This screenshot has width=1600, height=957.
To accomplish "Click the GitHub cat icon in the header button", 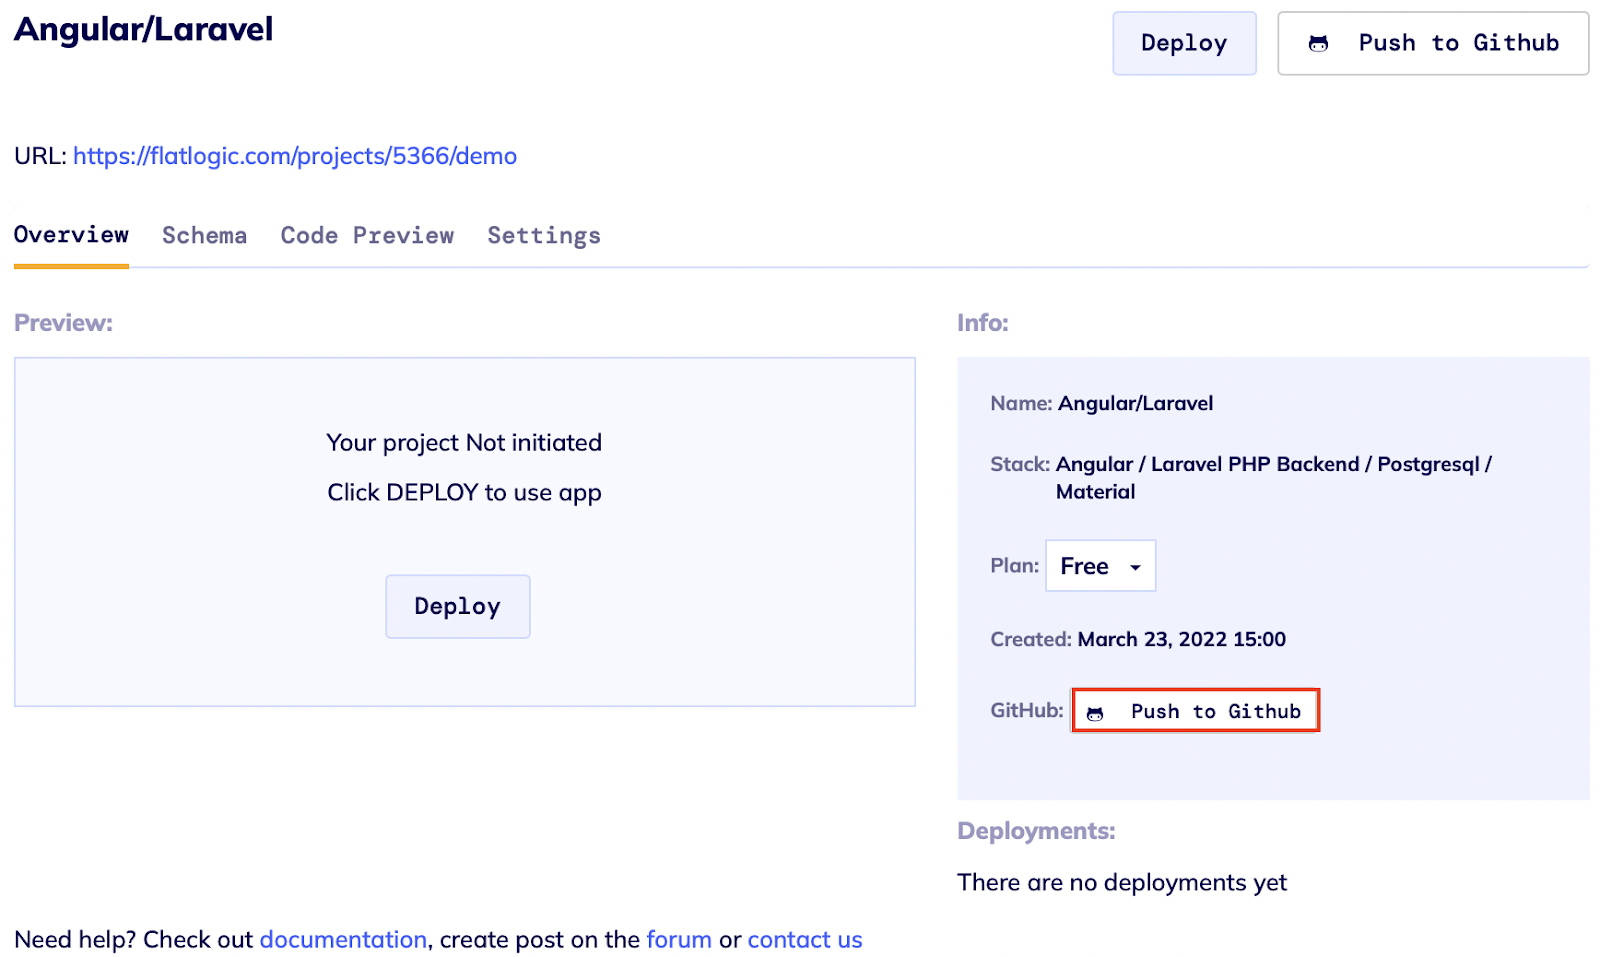I will click(1318, 43).
